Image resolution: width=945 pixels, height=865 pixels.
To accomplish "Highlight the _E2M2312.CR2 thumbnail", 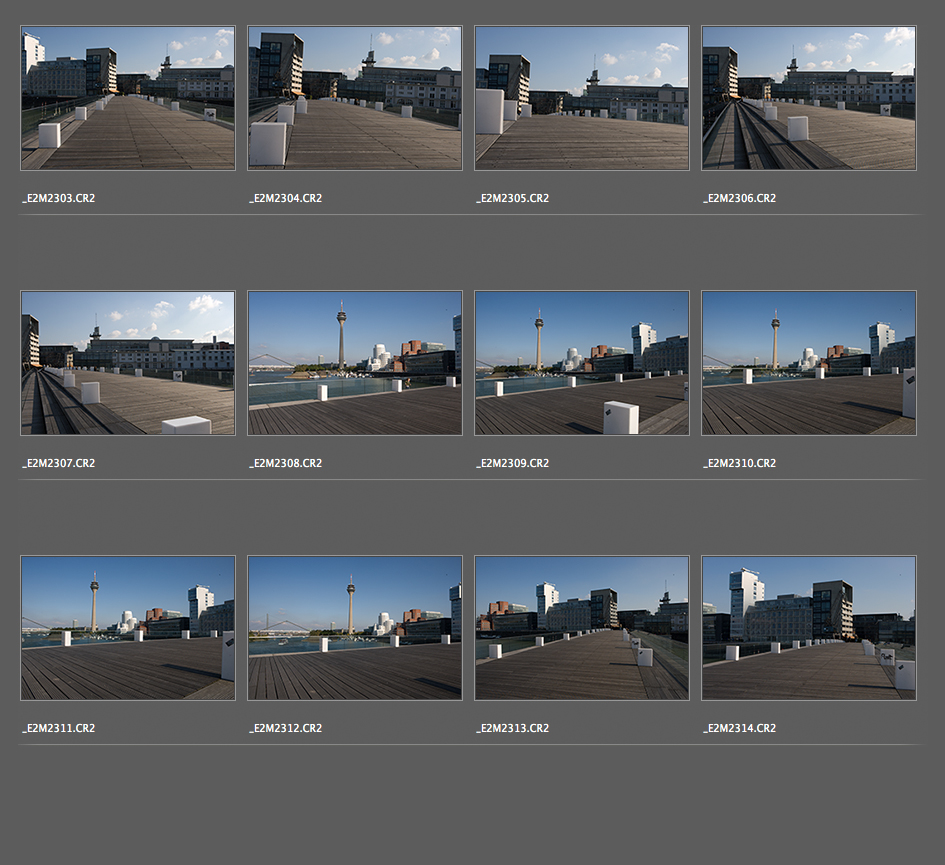I will (355, 628).
